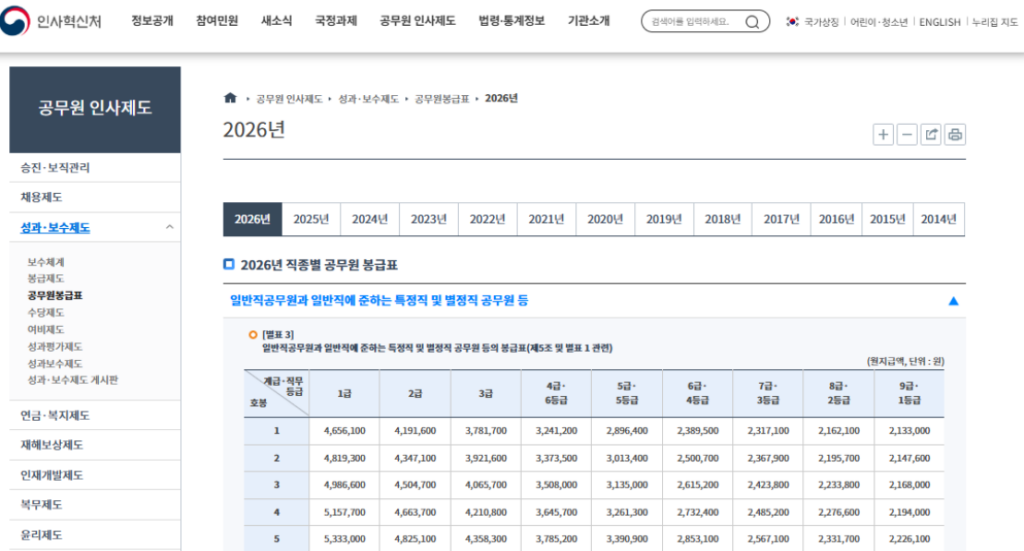Print page using printer icon

pos(955,135)
